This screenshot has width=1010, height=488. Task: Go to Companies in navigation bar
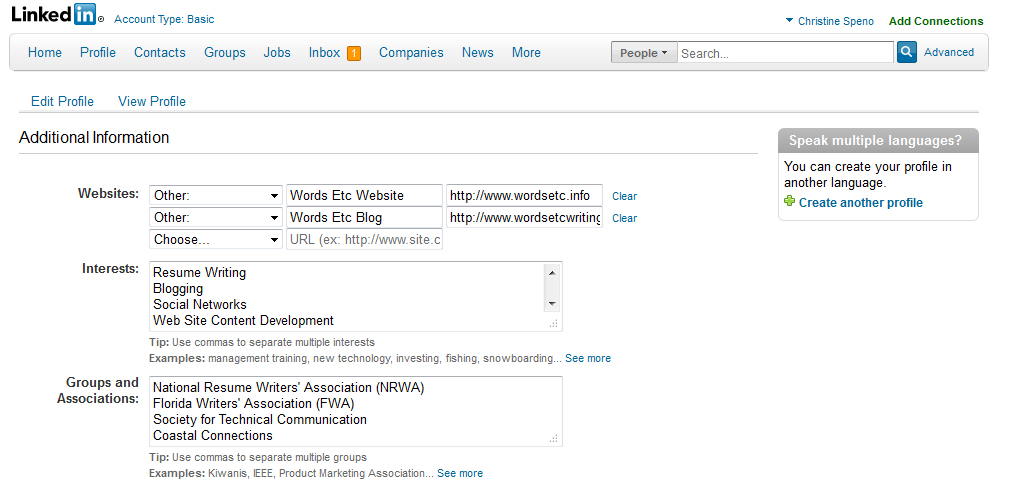(x=411, y=53)
